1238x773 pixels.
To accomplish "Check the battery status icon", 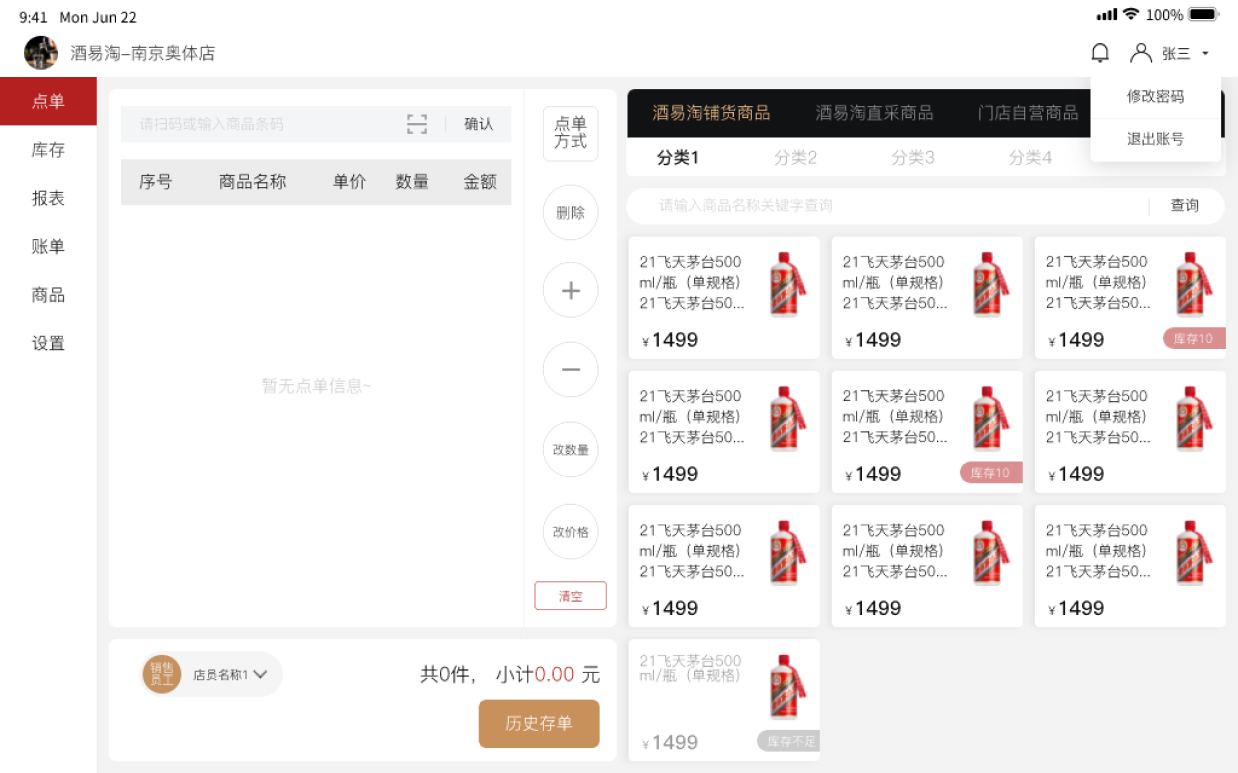I will (x=1203, y=15).
